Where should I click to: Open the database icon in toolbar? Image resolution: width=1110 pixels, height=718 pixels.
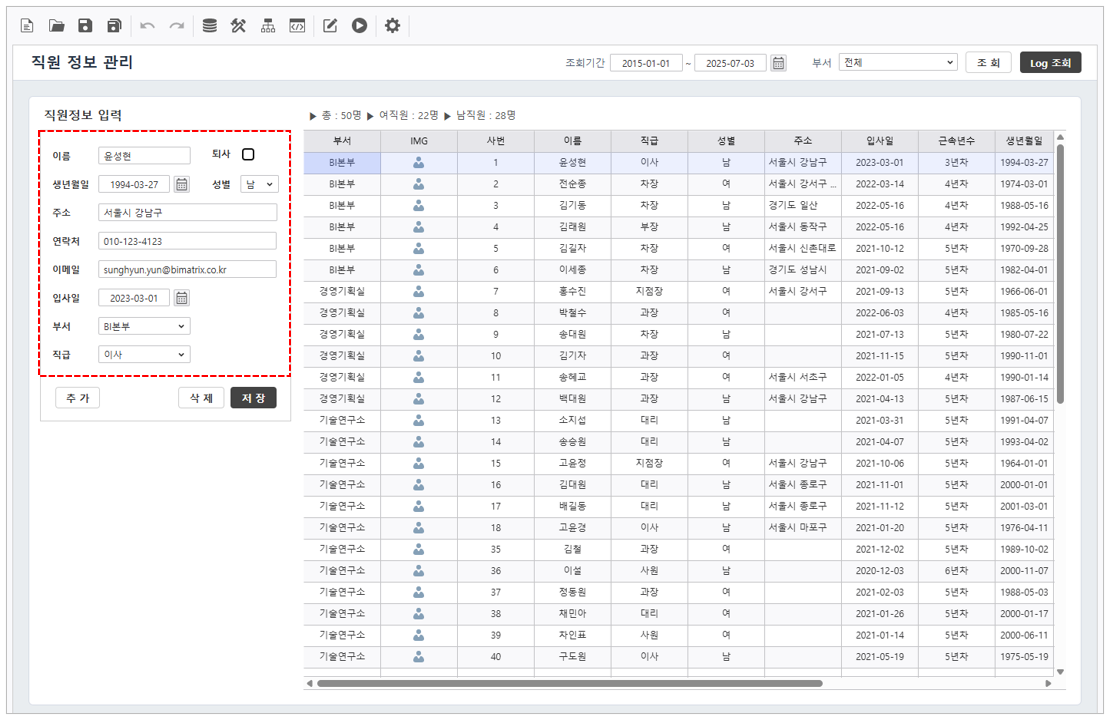click(209, 26)
